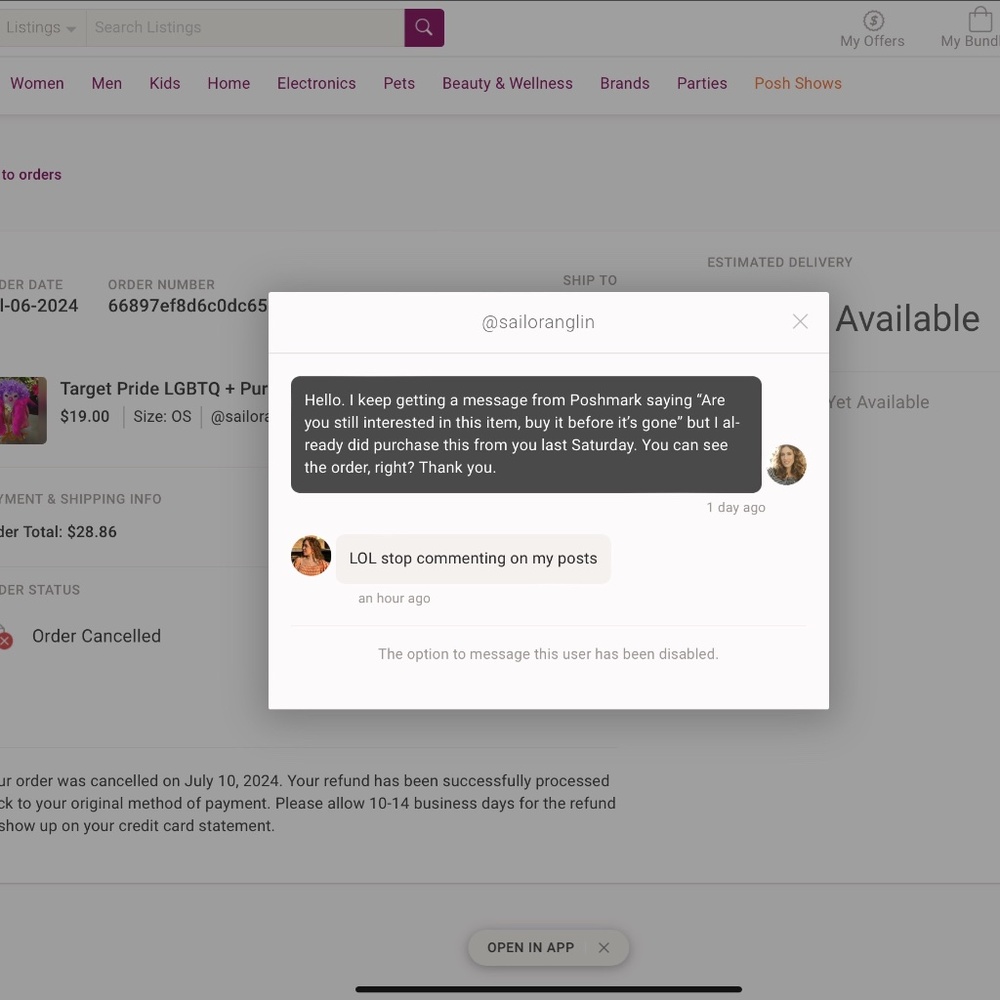
Task: Open the Electronics category menu
Action: coord(316,84)
